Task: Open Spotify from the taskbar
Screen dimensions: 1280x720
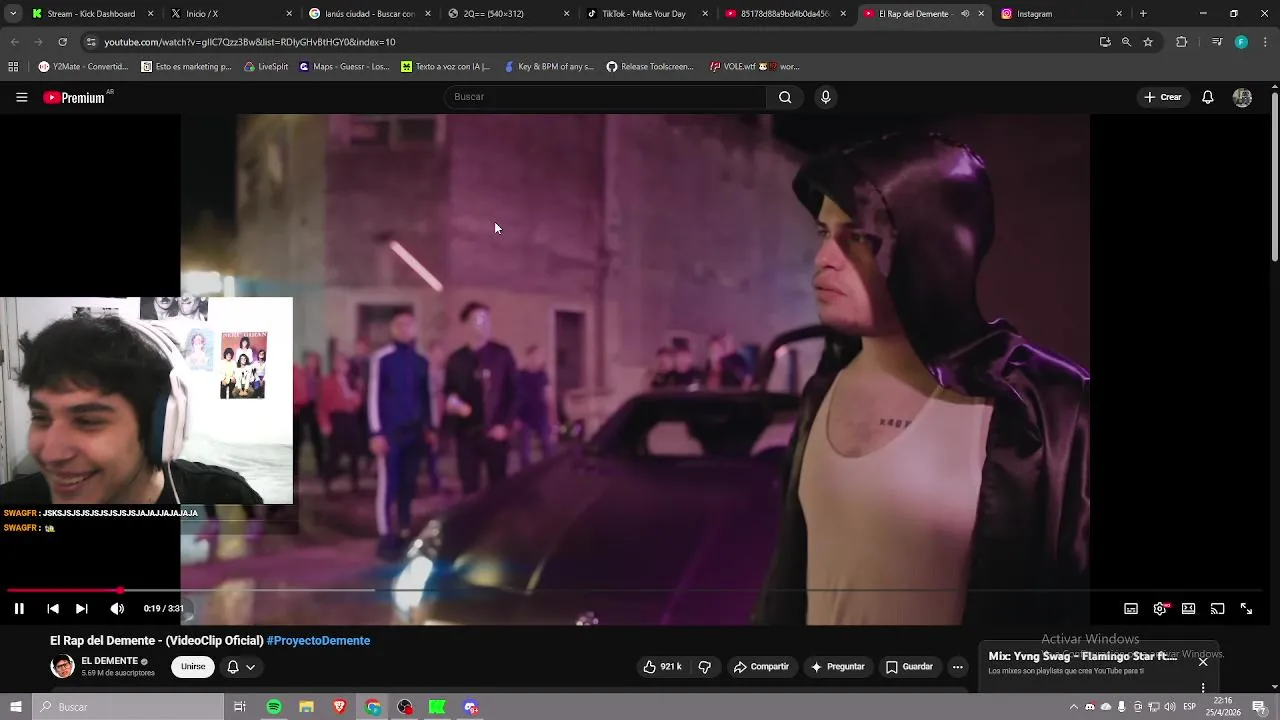Action: click(274, 707)
